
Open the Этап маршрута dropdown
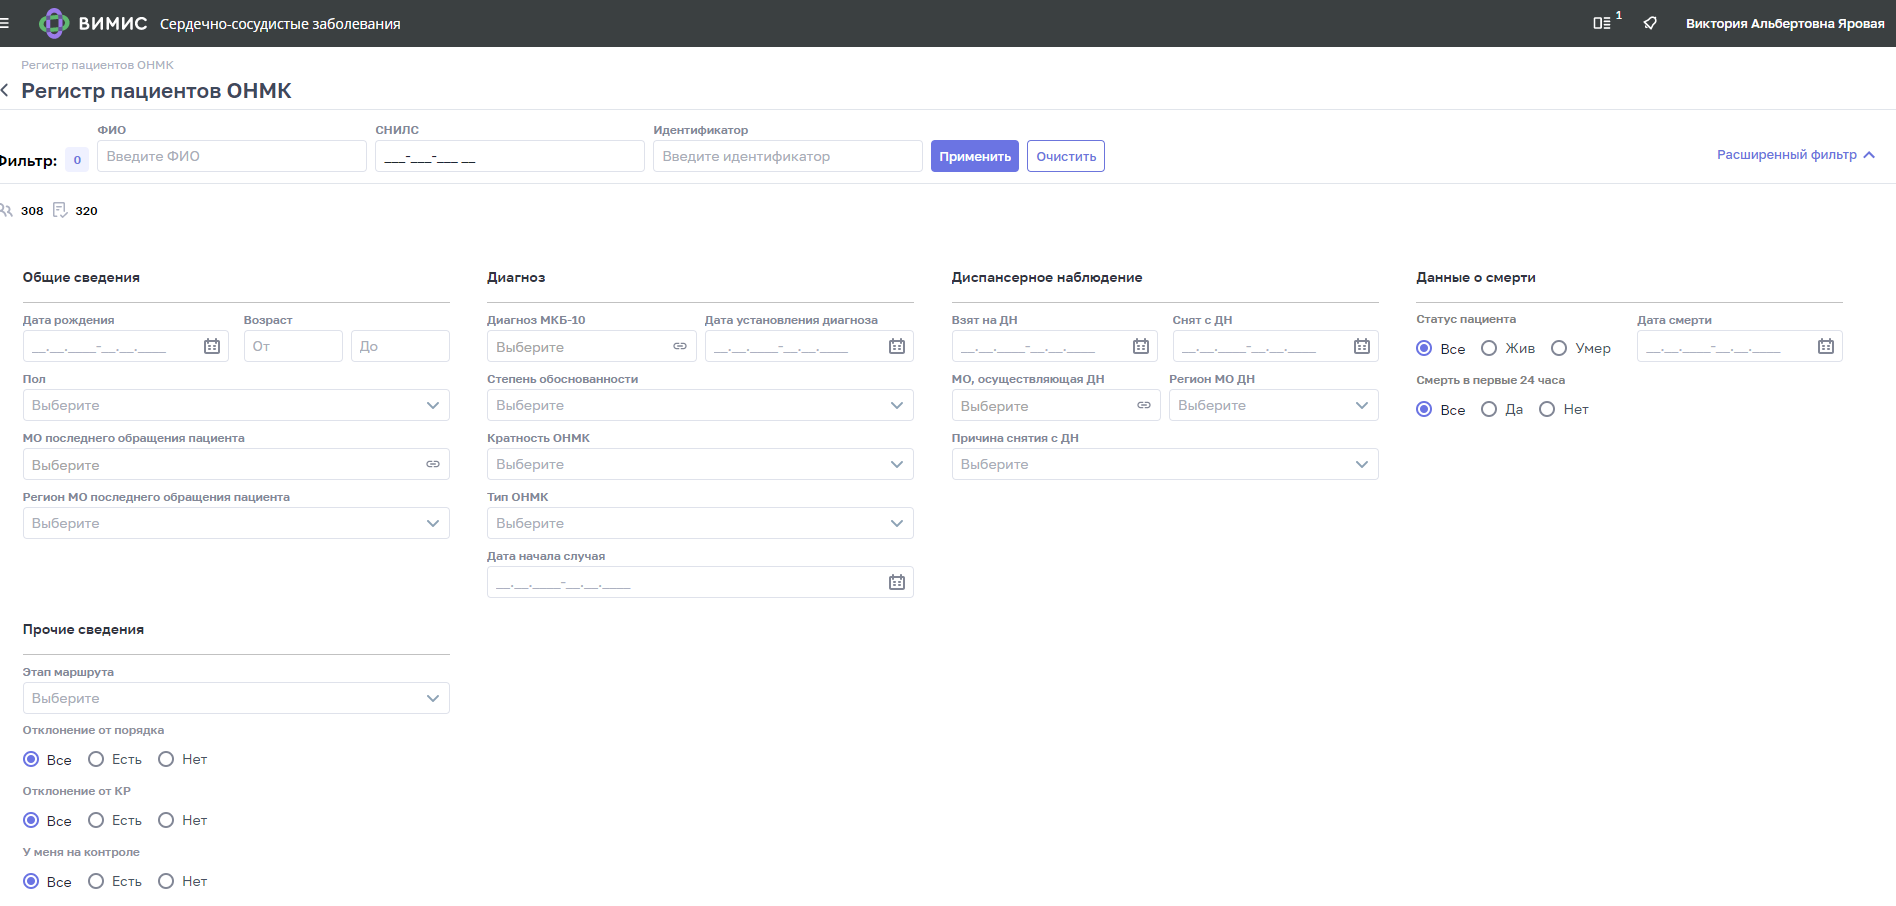pos(236,698)
